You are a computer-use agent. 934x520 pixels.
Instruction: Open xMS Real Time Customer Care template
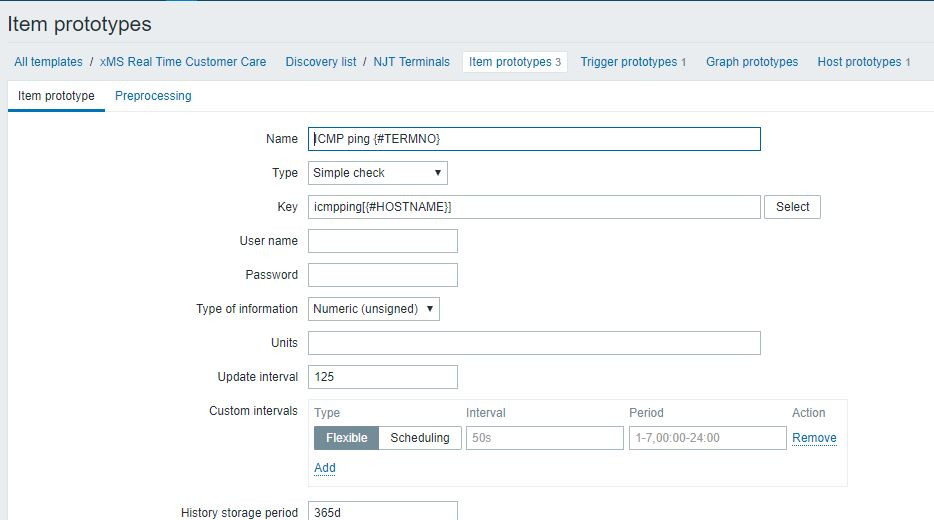pos(183,62)
